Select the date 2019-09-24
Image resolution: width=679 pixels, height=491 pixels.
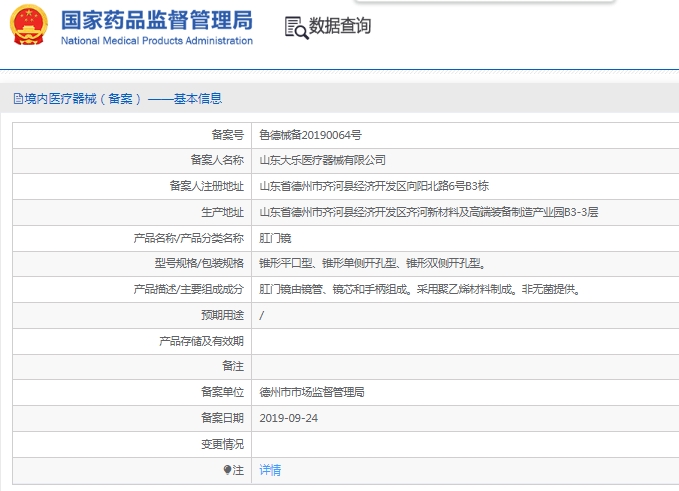click(x=288, y=418)
